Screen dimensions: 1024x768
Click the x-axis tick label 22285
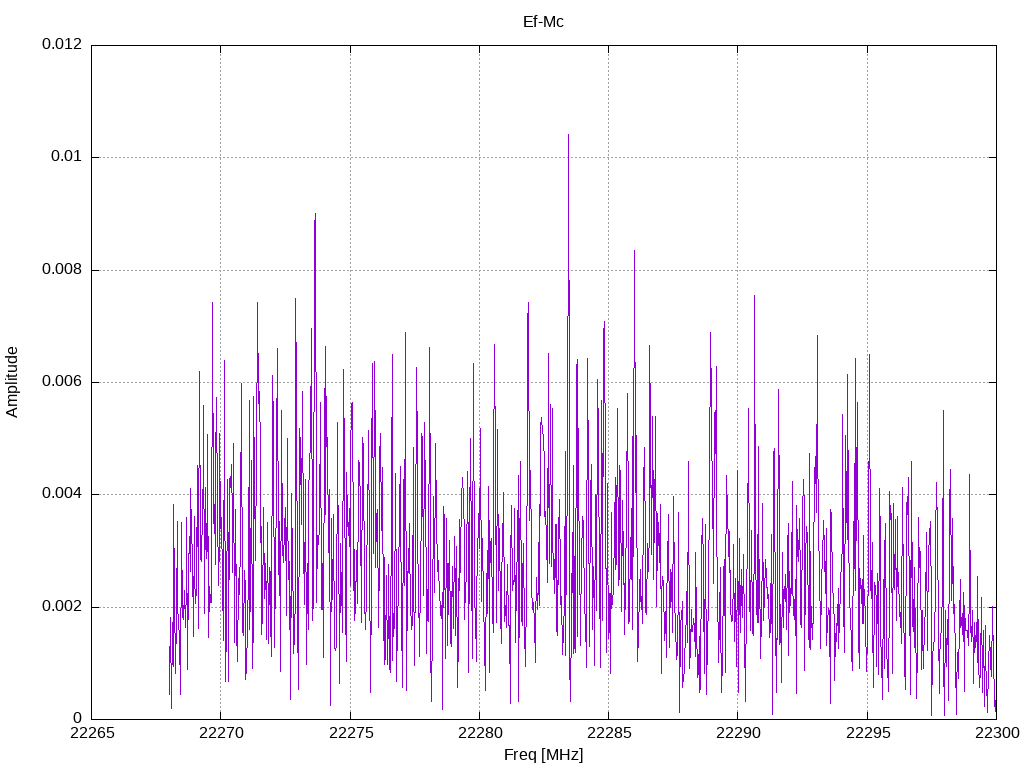click(609, 733)
